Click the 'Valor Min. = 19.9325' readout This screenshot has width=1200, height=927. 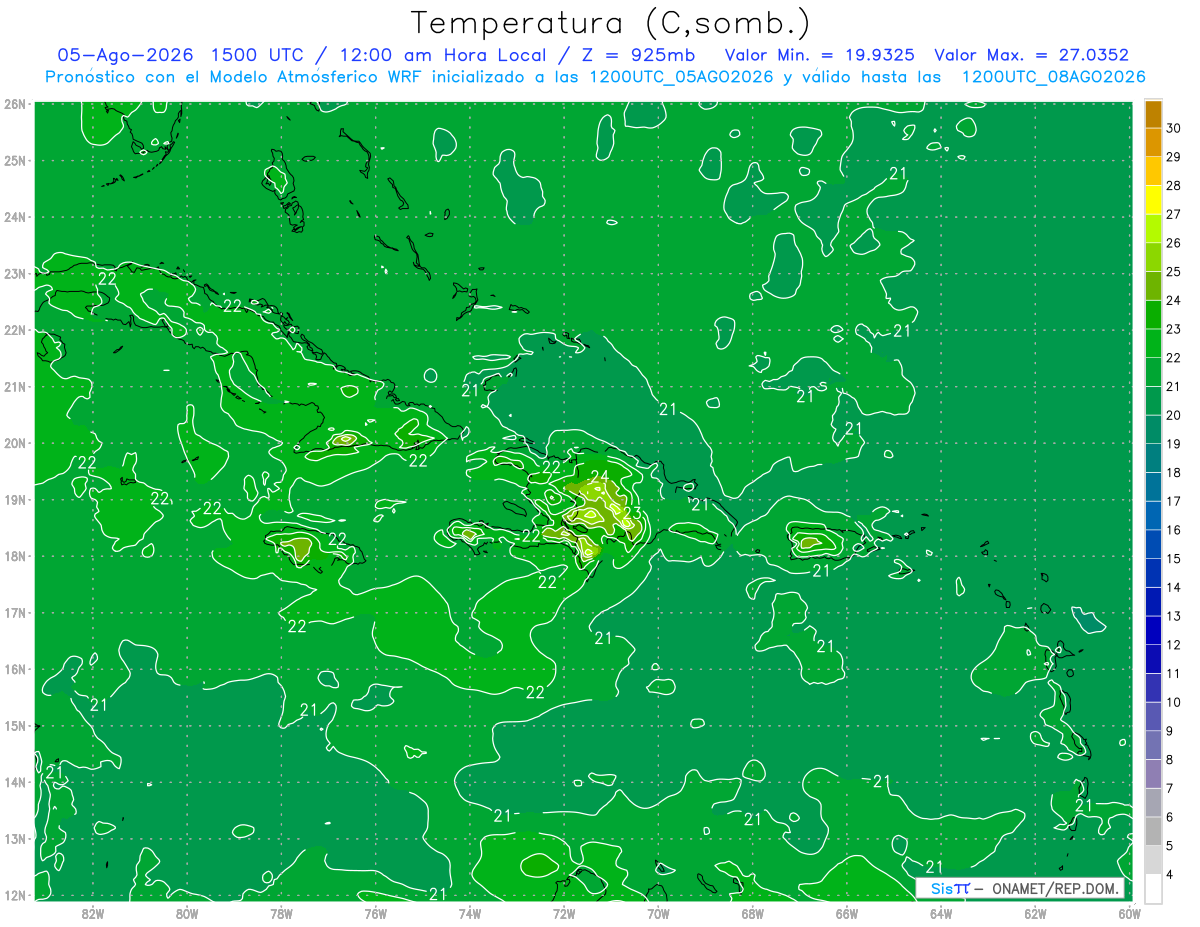tap(819, 55)
